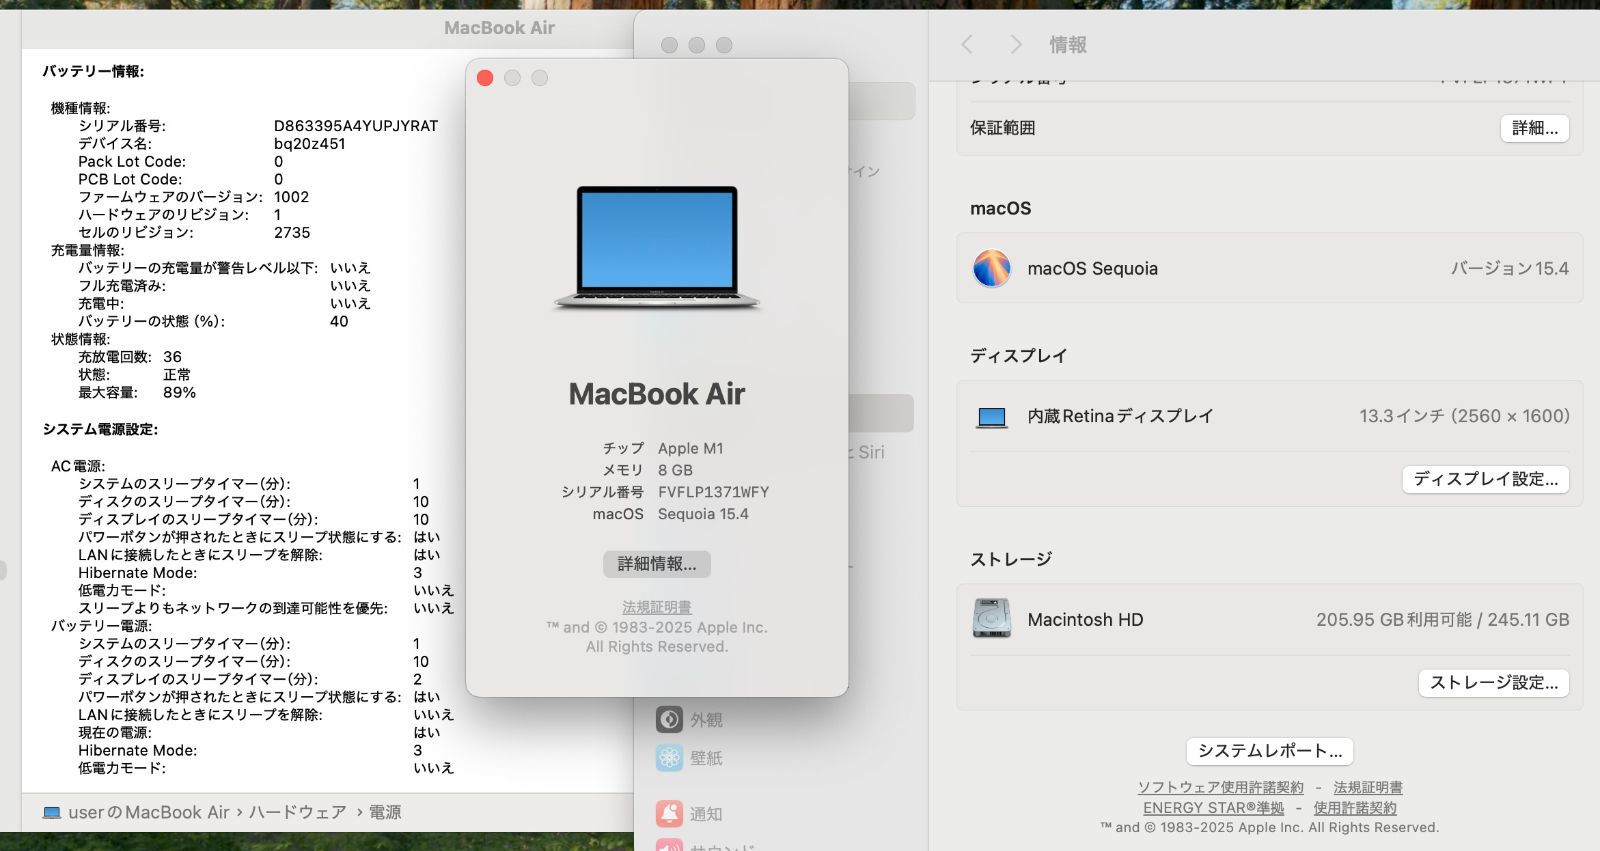
Task: Click the 情報 title in settings toolbar
Action: pos(1068,45)
